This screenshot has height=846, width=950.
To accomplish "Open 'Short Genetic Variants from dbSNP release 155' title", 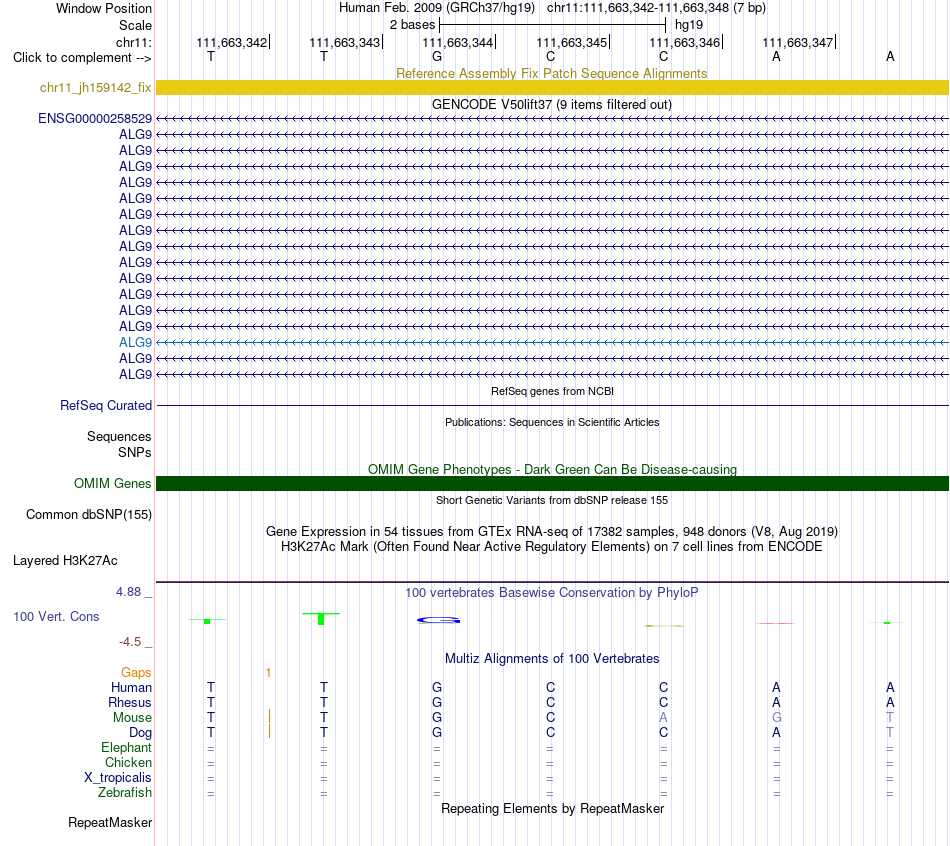I will coord(552,501).
